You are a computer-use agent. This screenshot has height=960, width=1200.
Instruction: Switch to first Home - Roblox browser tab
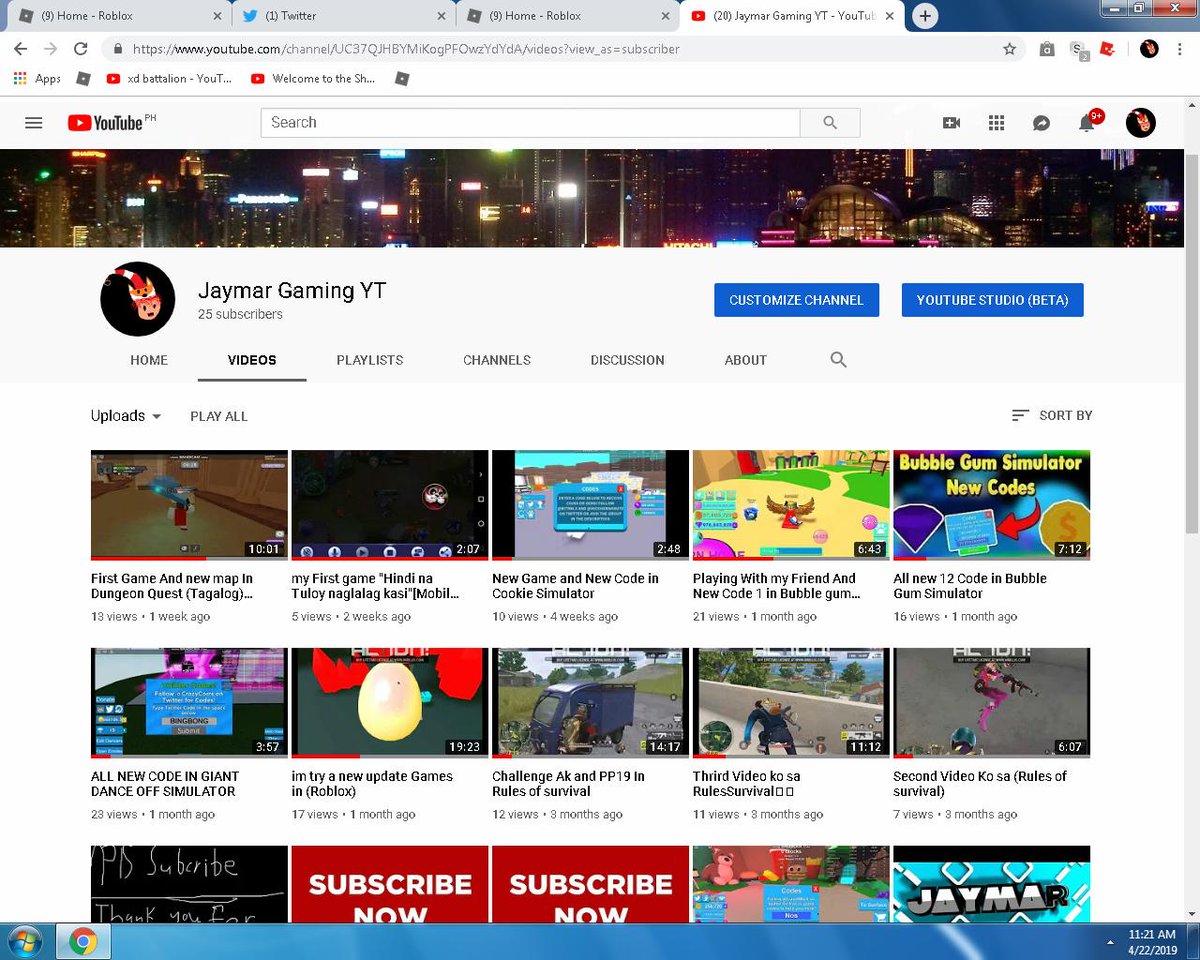pyautogui.click(x=118, y=16)
